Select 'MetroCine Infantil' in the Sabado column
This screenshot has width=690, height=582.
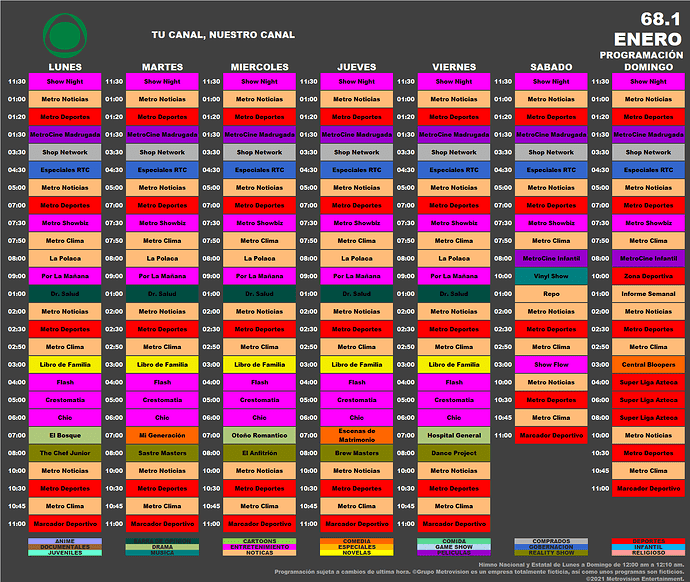coord(551,259)
